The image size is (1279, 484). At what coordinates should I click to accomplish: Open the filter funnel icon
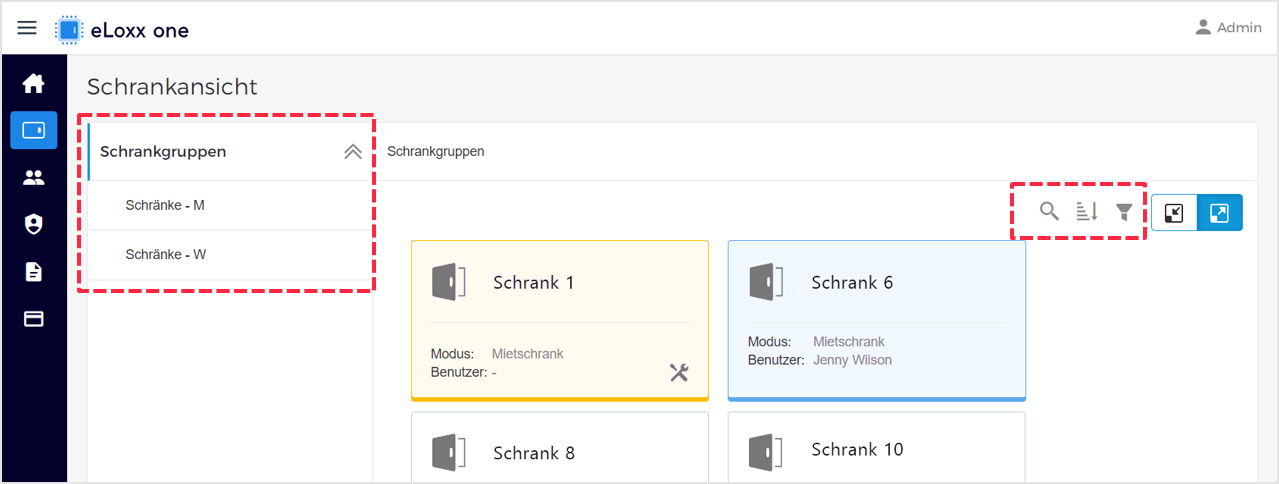1125,211
